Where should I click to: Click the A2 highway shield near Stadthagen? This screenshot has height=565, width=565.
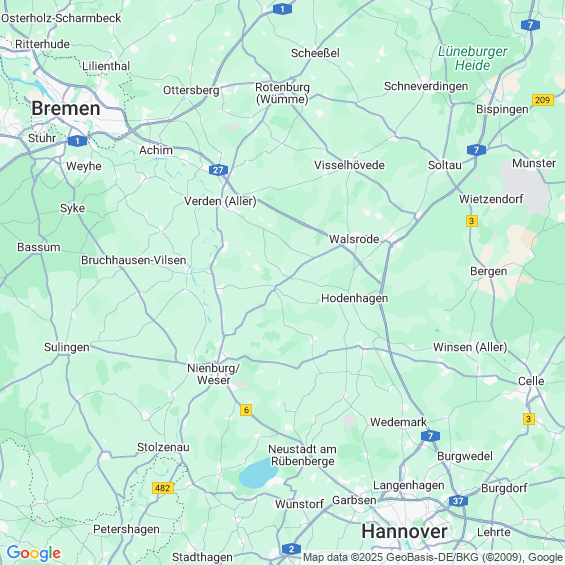click(291, 549)
